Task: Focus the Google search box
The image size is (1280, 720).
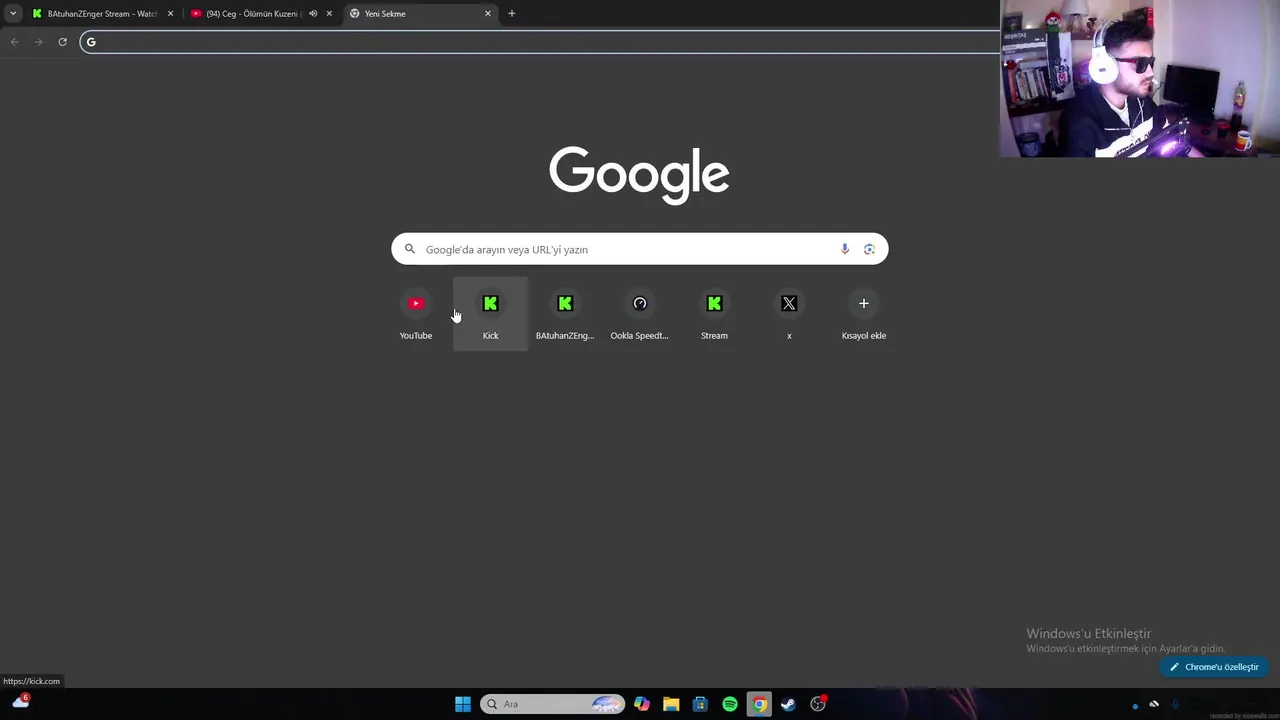Action: click(639, 249)
